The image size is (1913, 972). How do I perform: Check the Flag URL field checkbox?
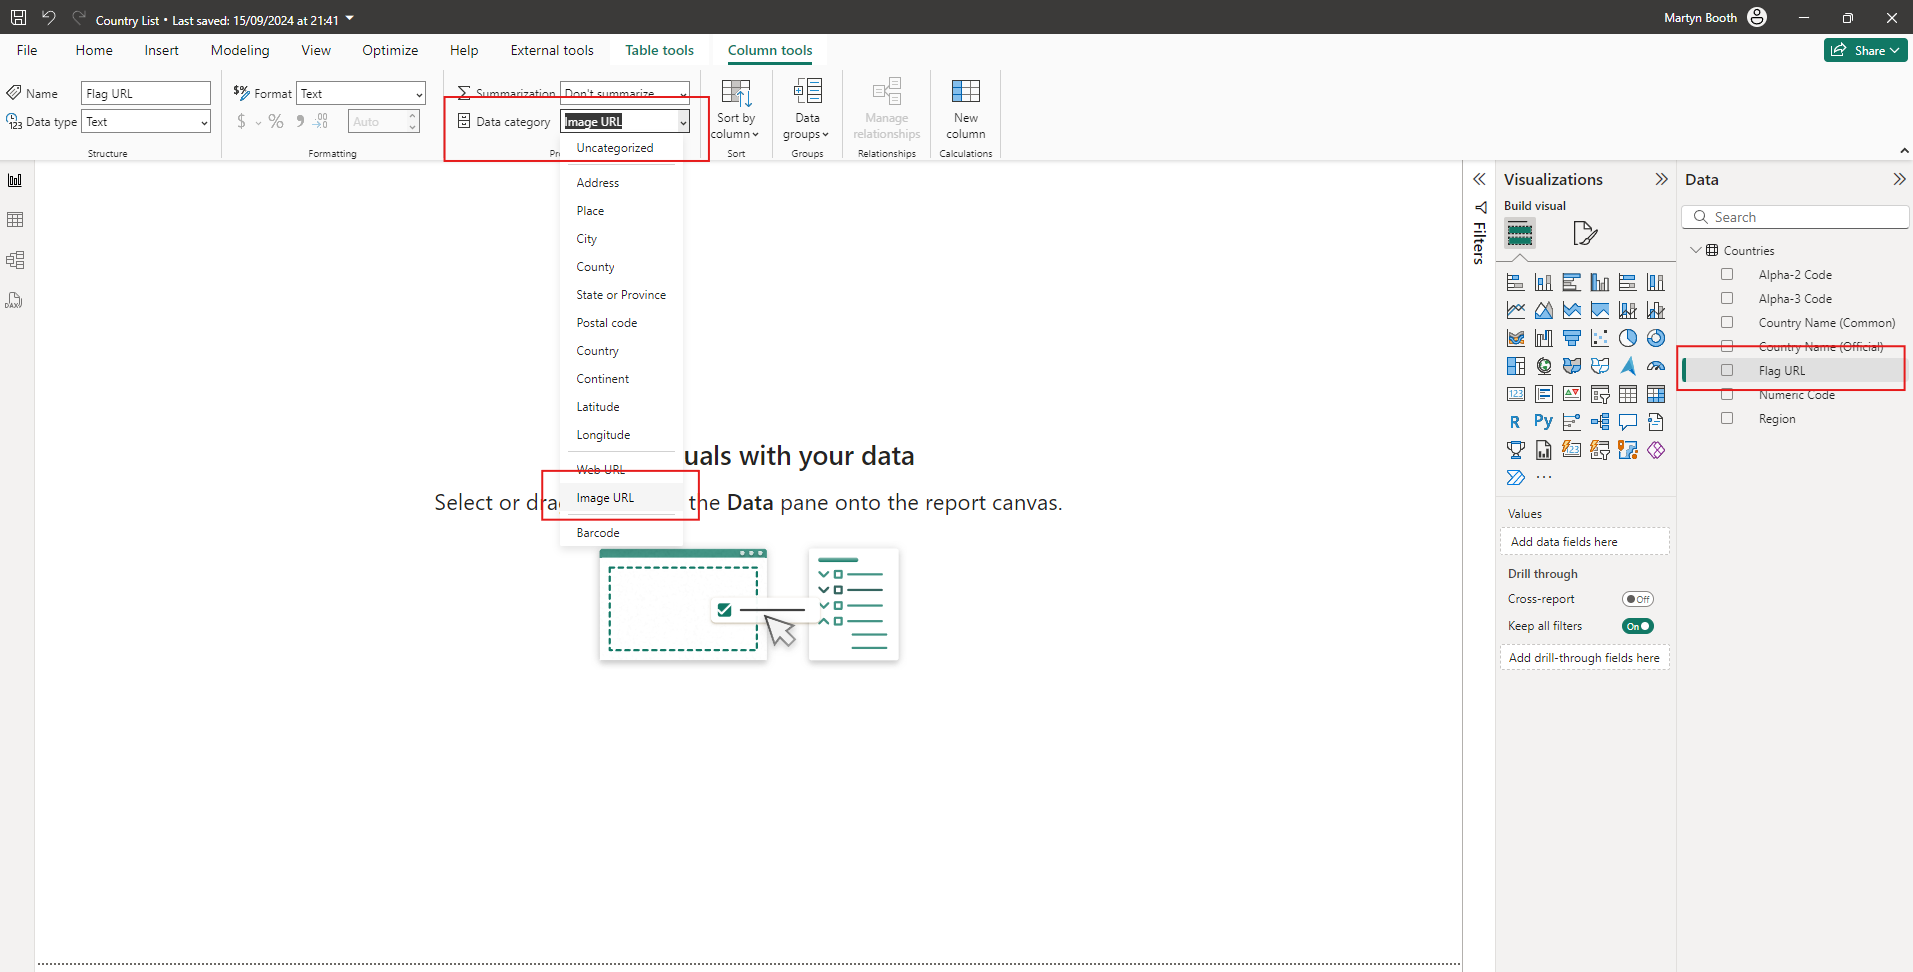coord(1726,370)
